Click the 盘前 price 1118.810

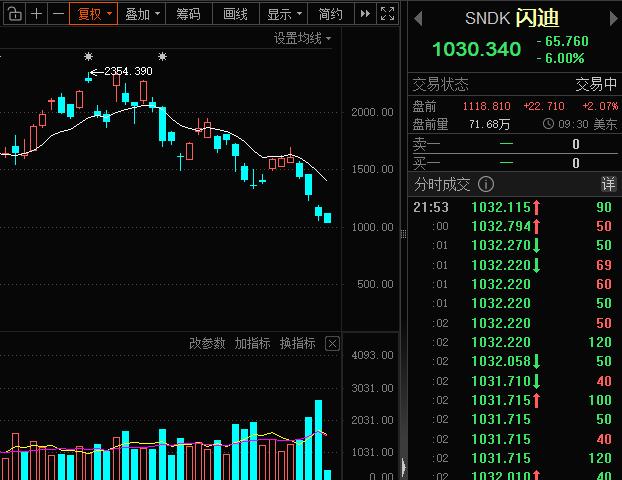pos(487,106)
